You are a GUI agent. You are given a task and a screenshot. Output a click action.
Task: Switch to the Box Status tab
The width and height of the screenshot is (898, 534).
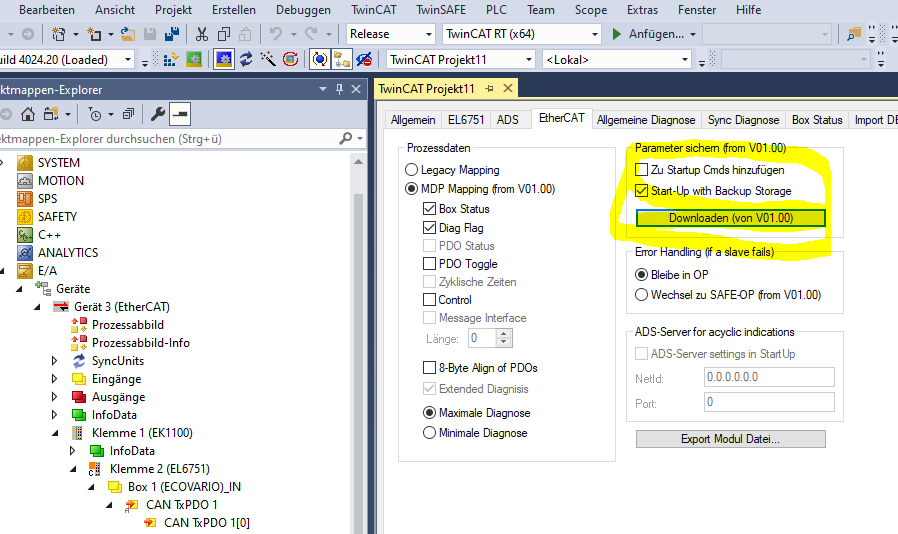click(x=817, y=120)
